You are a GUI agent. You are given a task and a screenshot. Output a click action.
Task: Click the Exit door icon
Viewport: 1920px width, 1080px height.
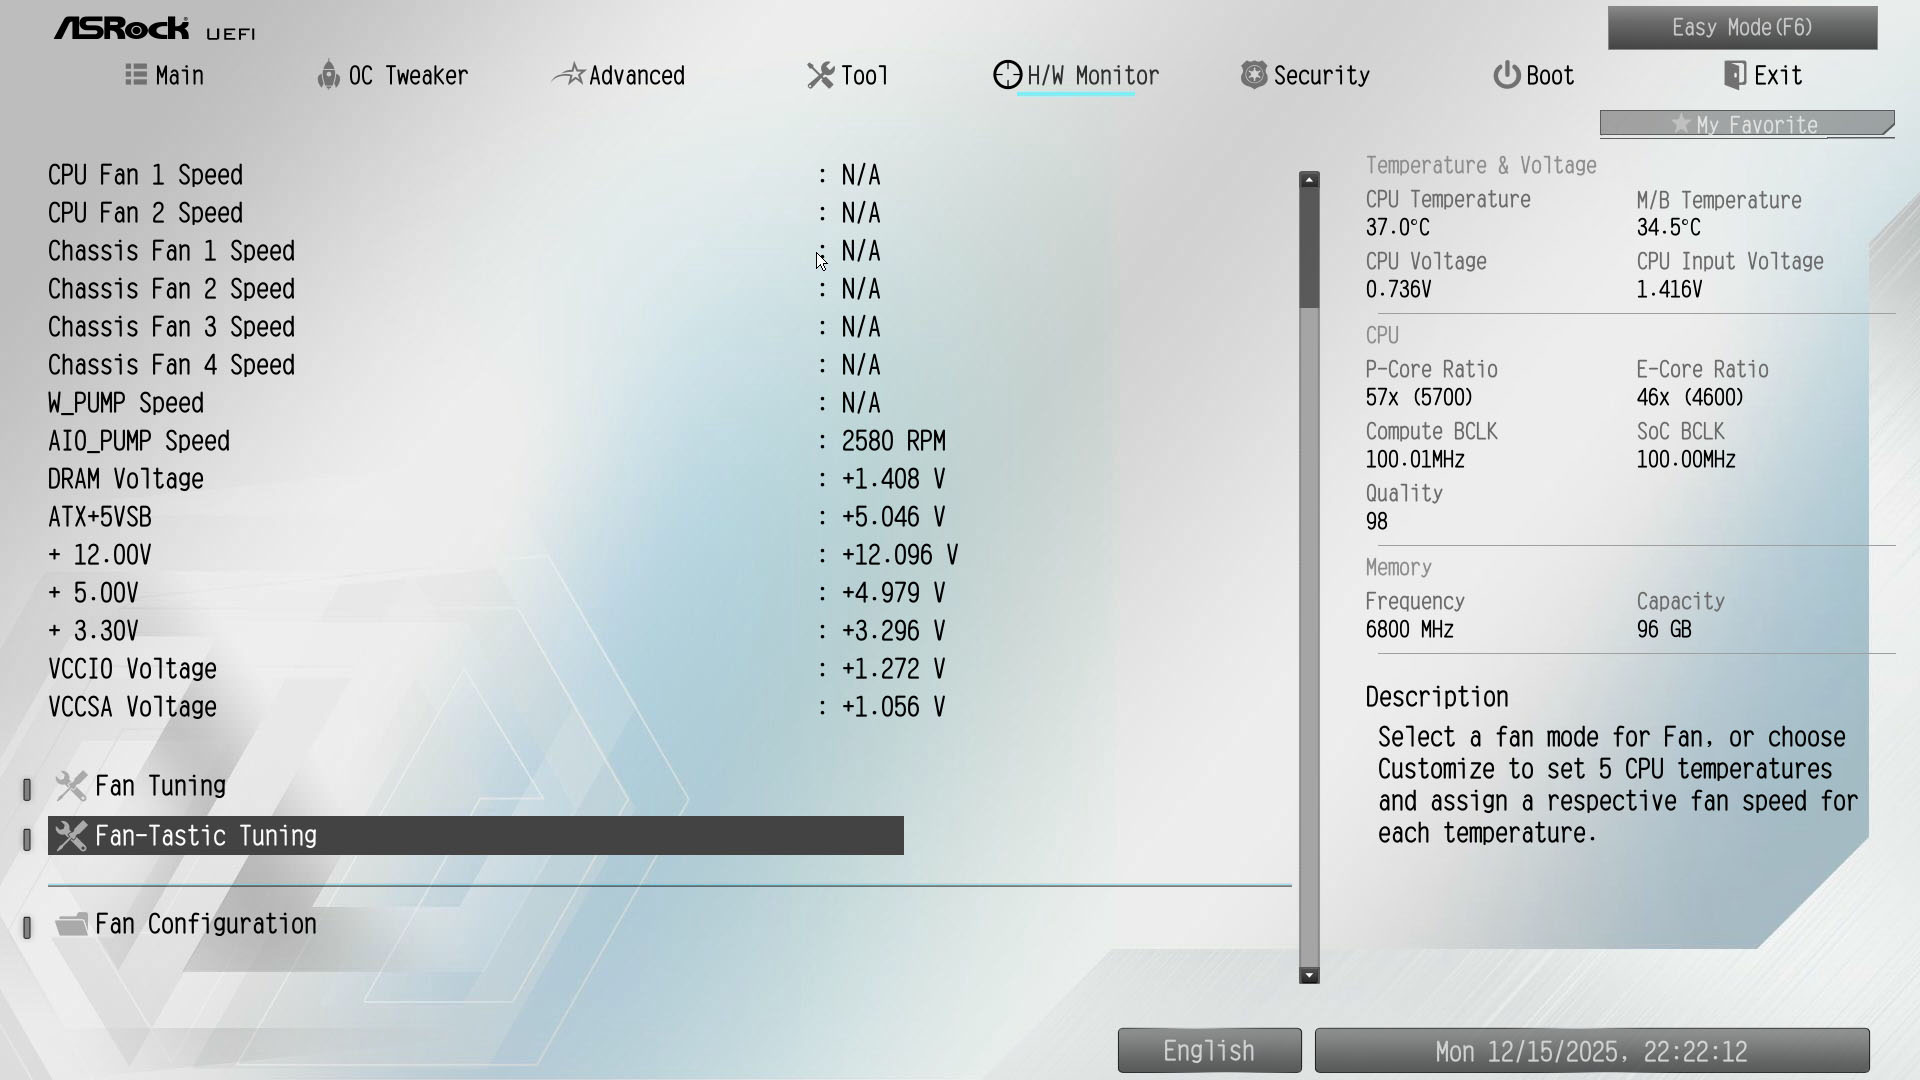tap(1735, 75)
